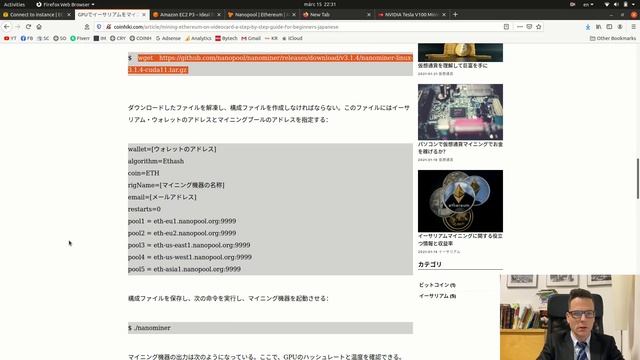
Task: Open the browser home page
Action: pyautogui.click(x=39, y=27)
